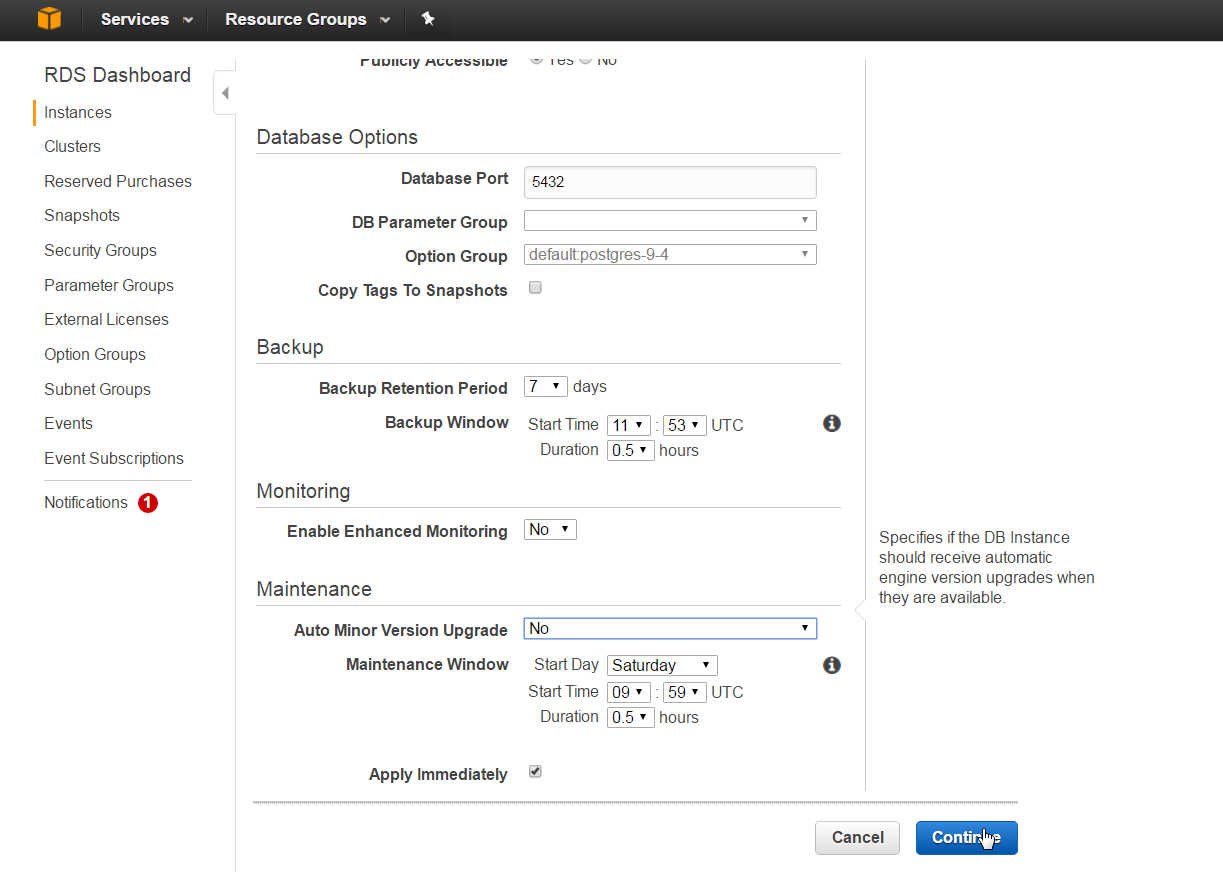
Task: Open the Services menu
Action: tap(147, 19)
